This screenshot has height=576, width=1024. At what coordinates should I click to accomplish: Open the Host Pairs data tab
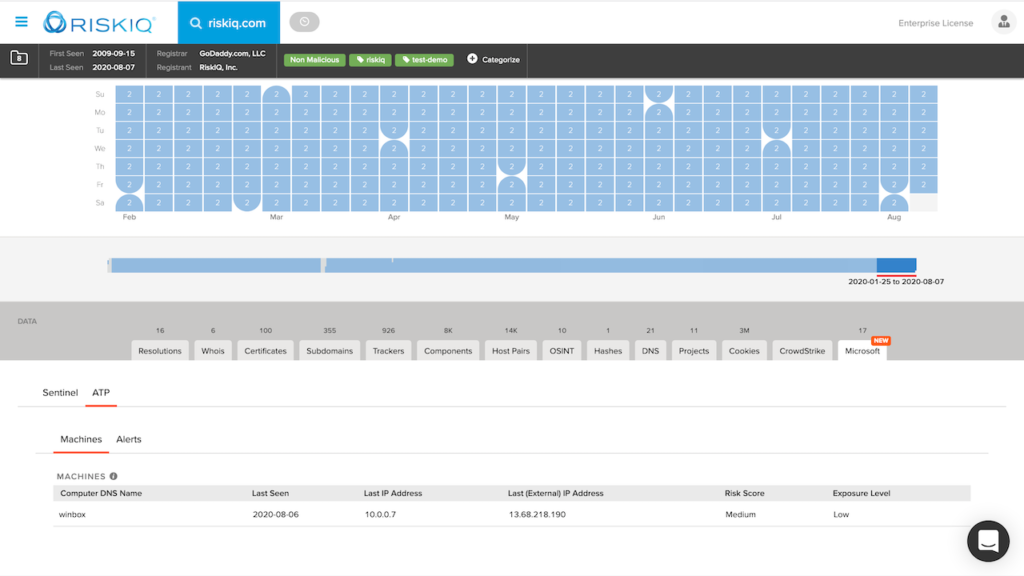(x=511, y=350)
